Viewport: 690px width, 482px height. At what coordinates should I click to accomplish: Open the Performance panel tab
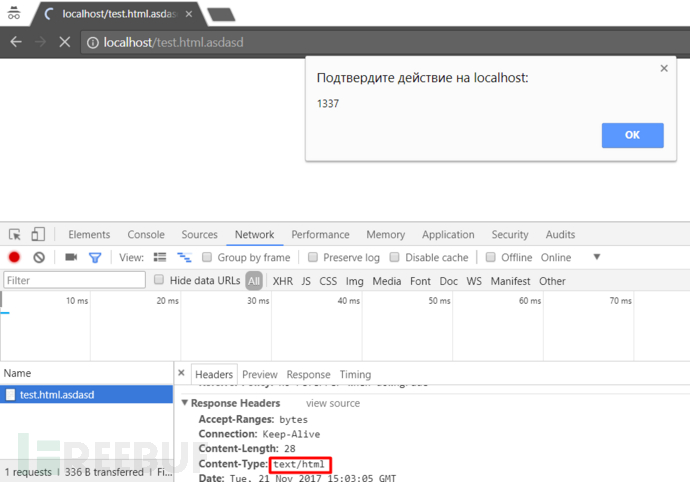[x=320, y=235]
